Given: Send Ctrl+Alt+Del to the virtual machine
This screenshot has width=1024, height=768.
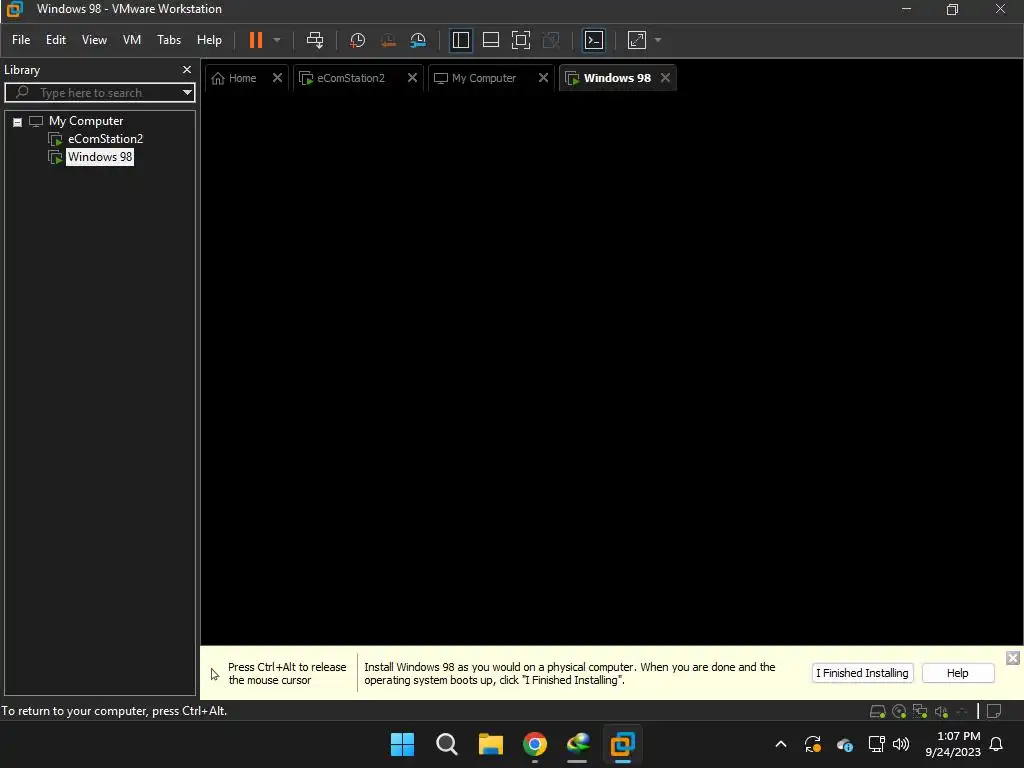Looking at the screenshot, I should tap(315, 40).
